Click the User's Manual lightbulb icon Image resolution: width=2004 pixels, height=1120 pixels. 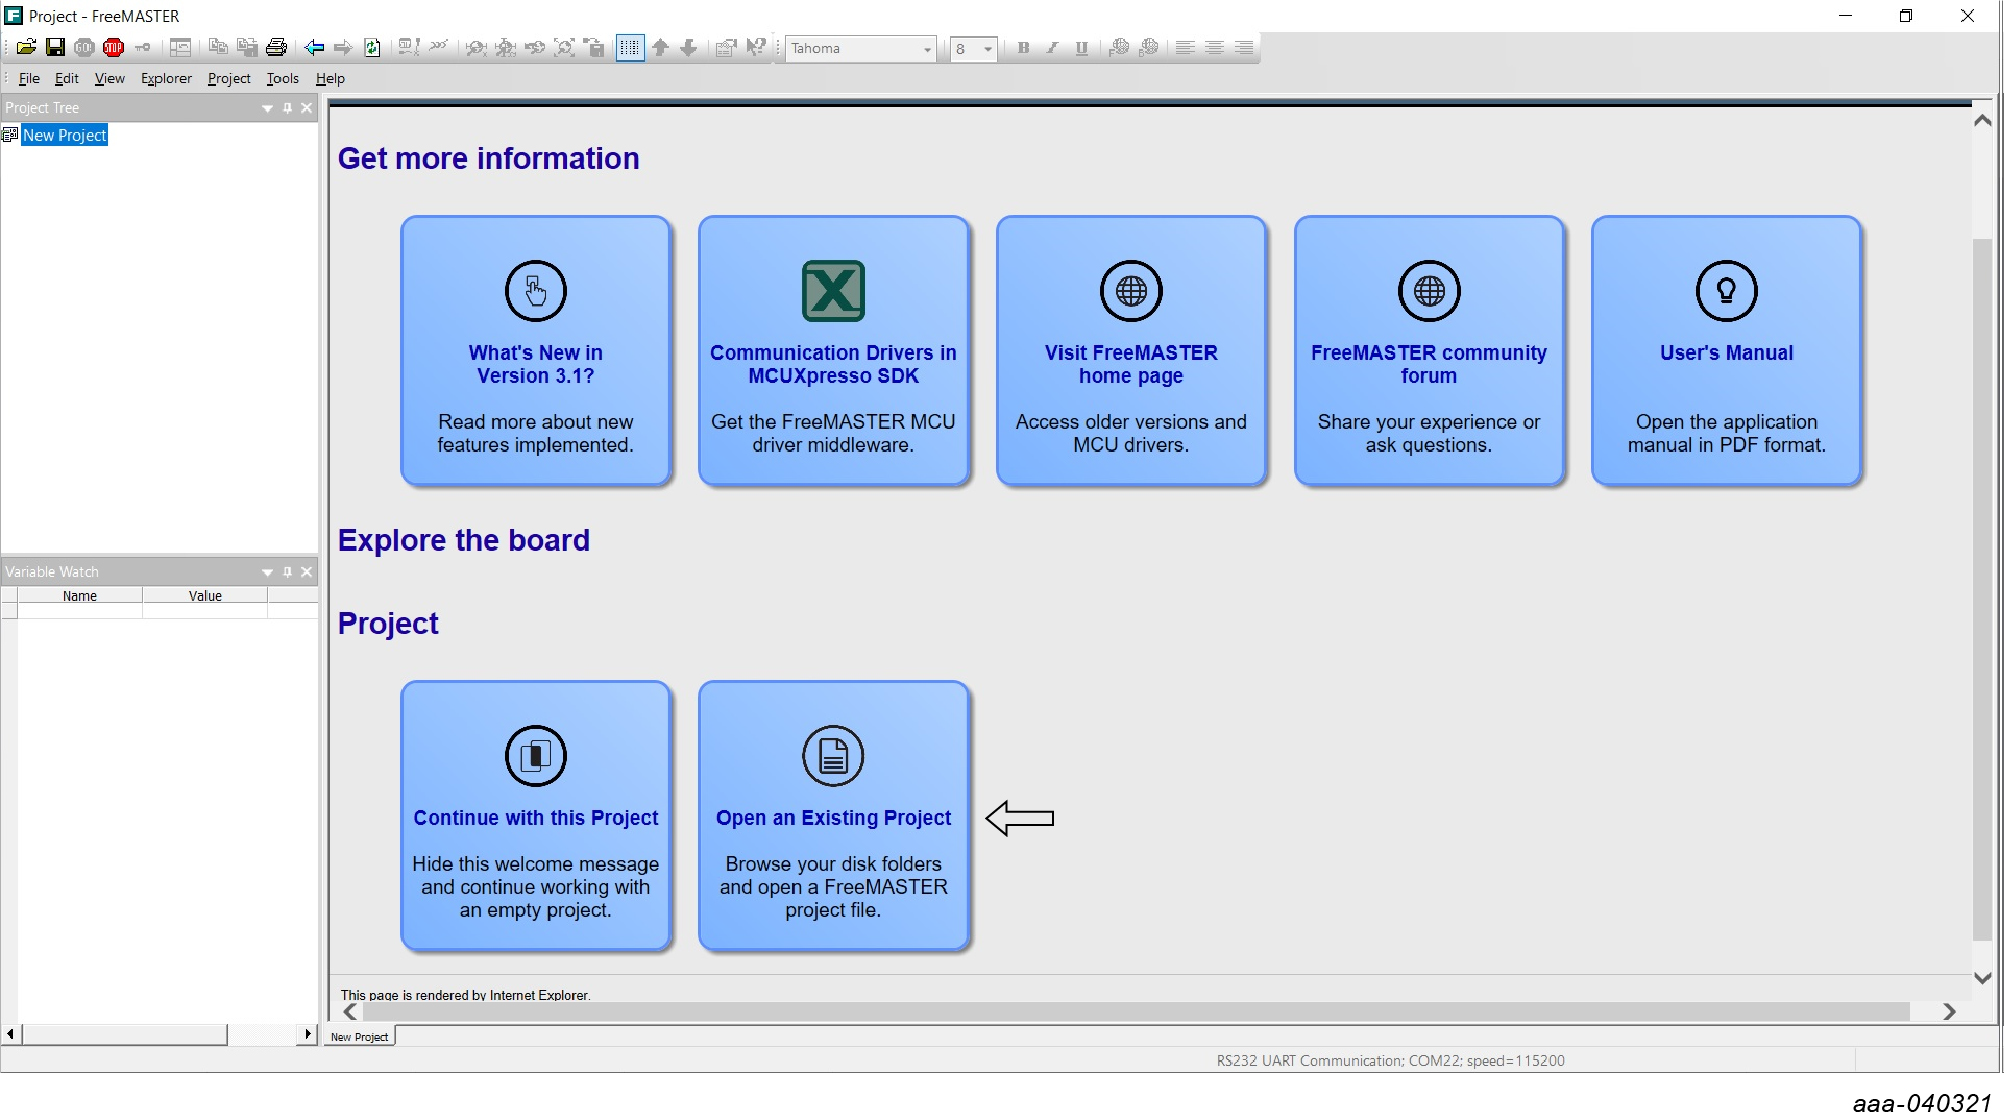(x=1726, y=291)
